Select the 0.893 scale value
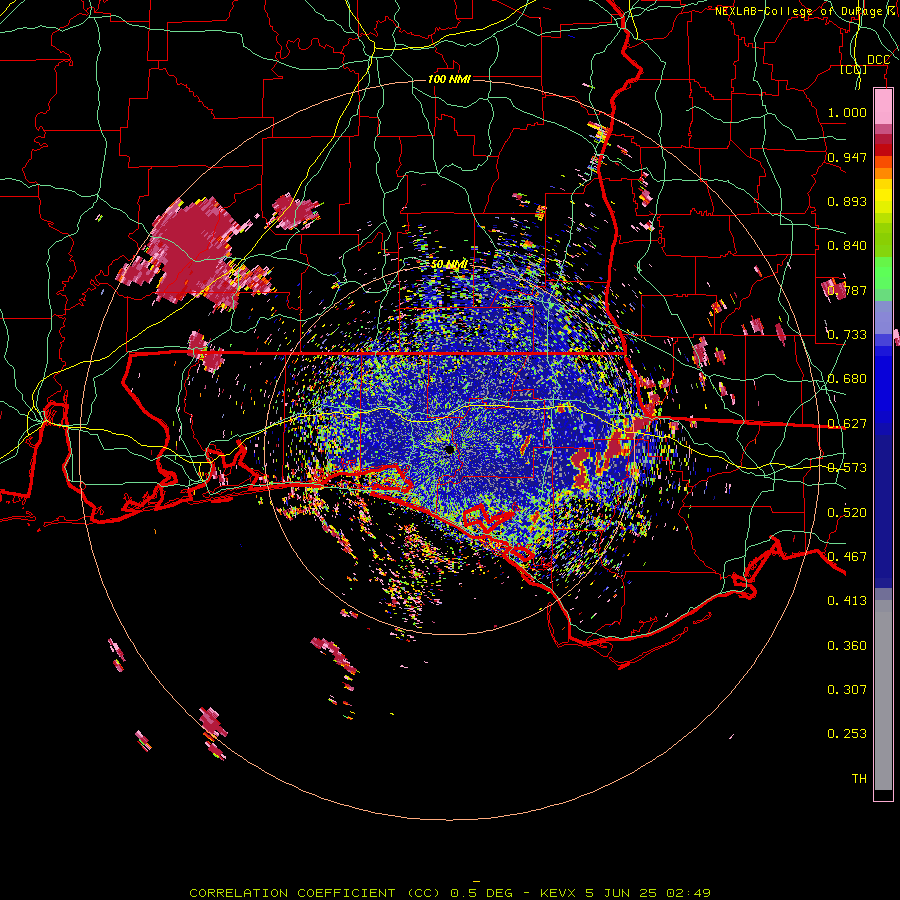The image size is (900, 900). pyautogui.click(x=847, y=201)
